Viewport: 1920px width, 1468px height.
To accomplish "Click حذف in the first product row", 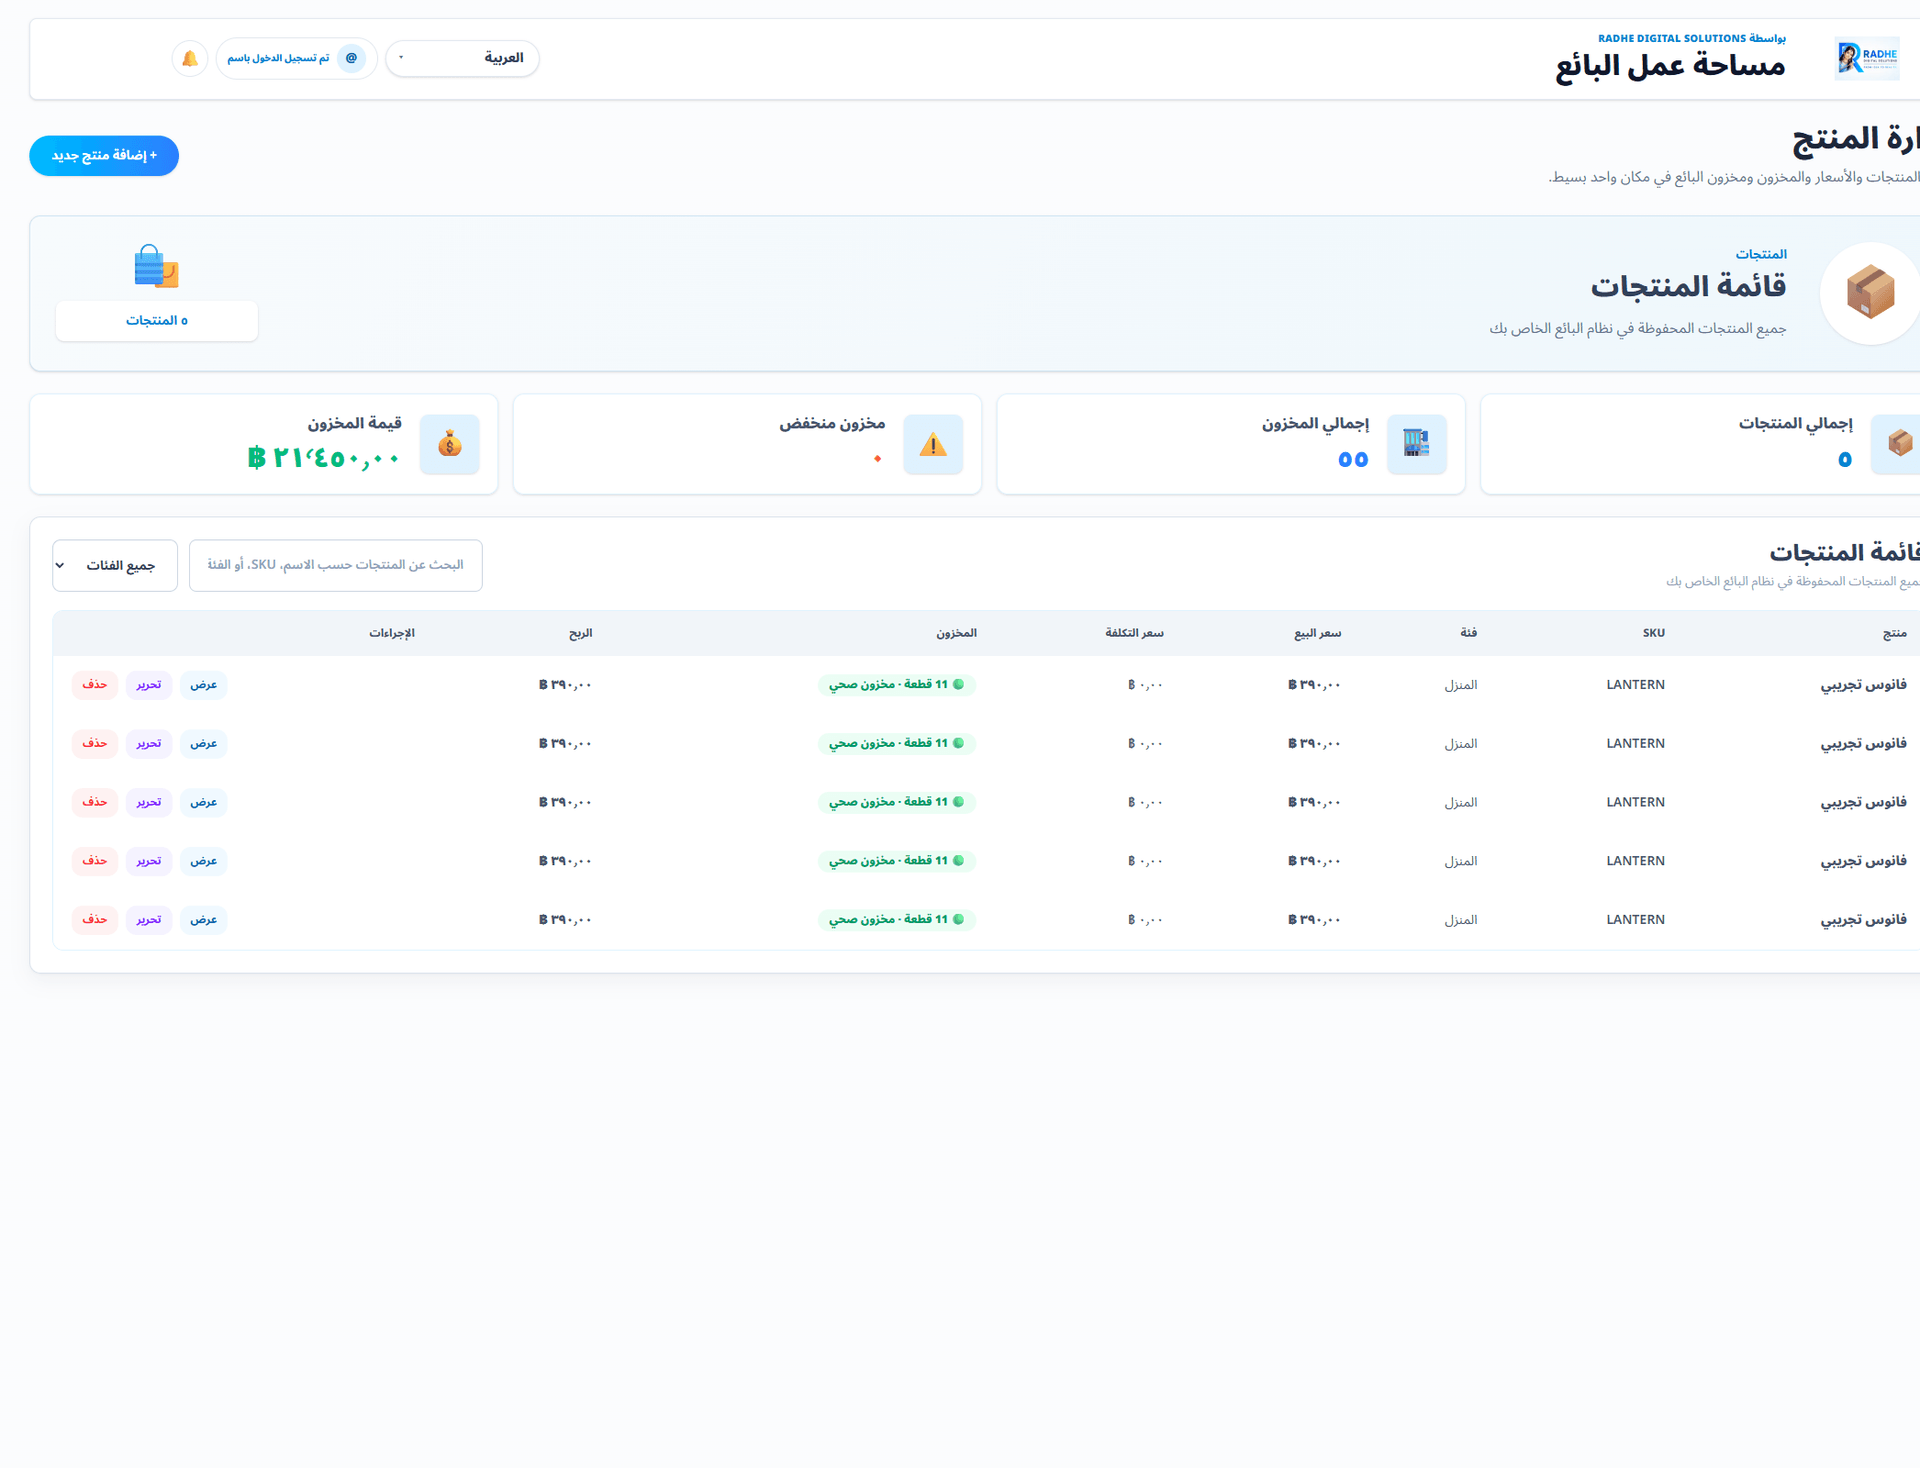I will 95,685.
